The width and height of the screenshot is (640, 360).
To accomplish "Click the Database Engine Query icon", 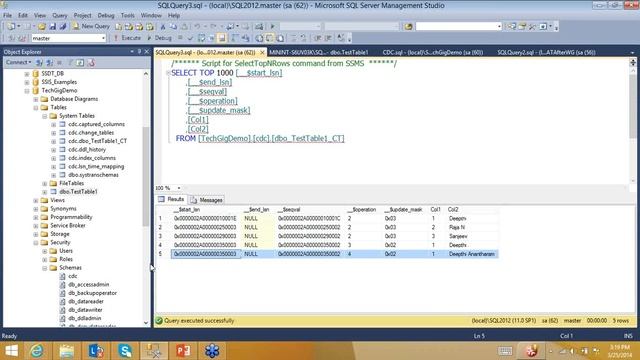I will click(x=118, y=27).
